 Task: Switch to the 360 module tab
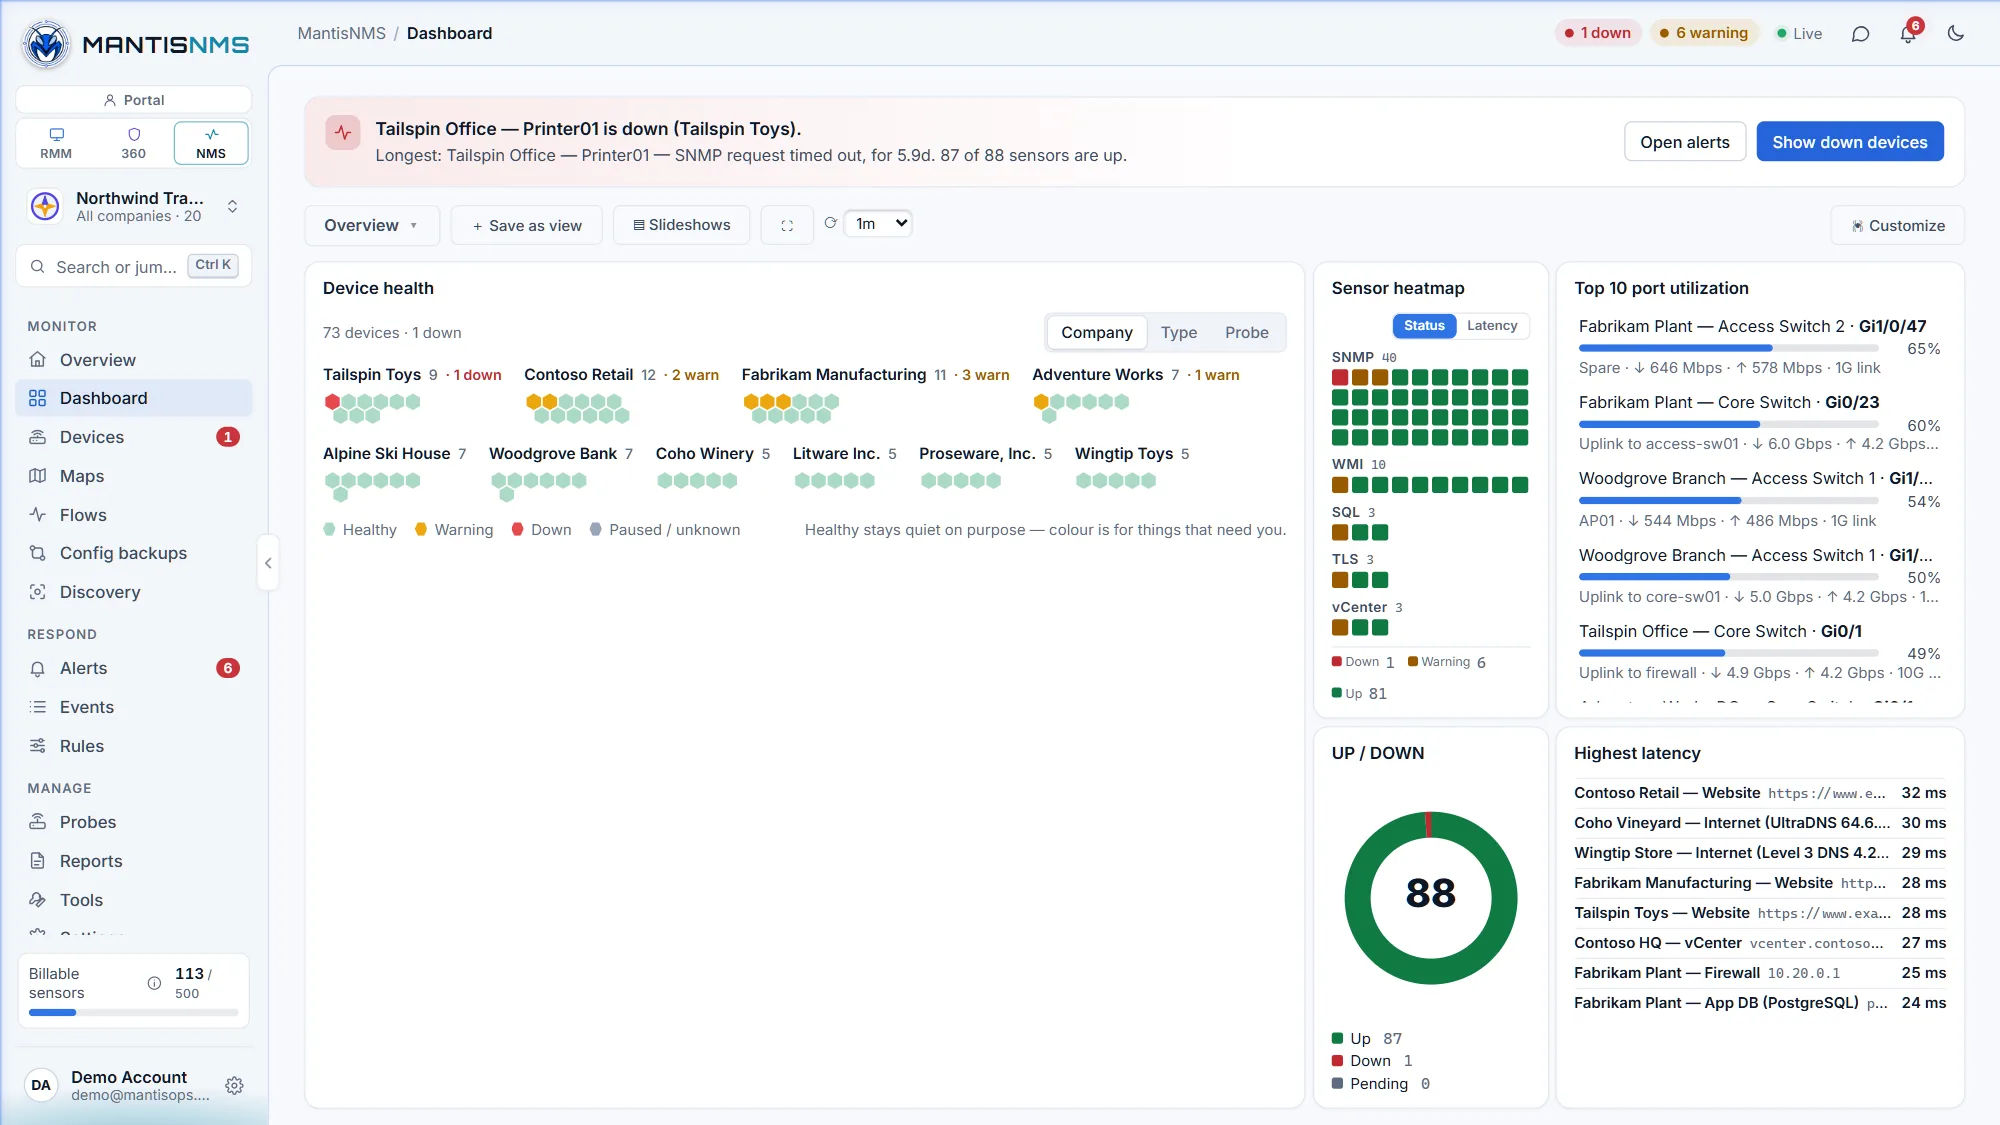point(134,143)
